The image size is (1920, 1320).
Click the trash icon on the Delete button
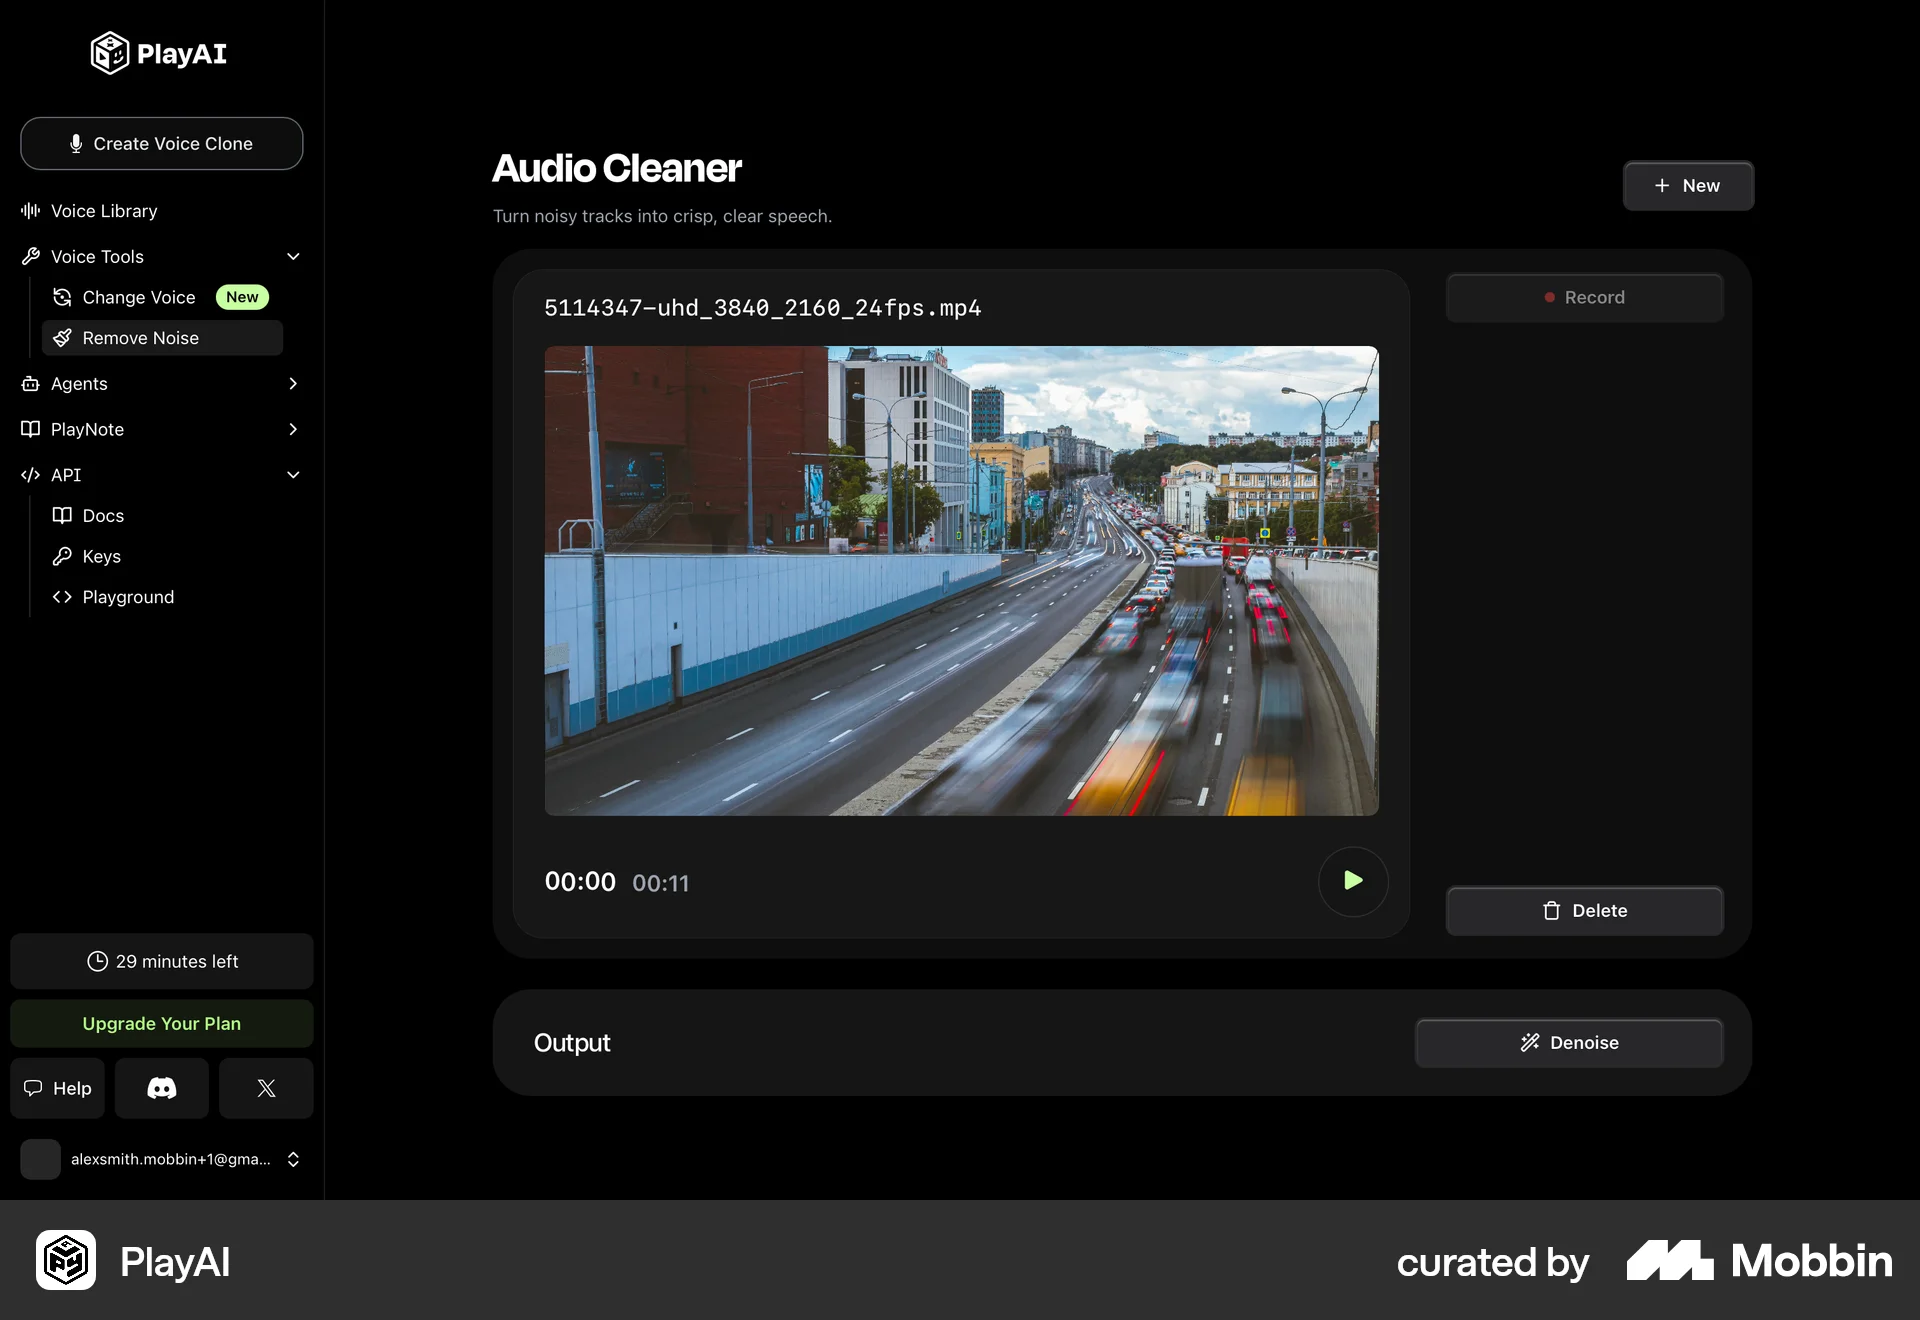[1551, 910]
